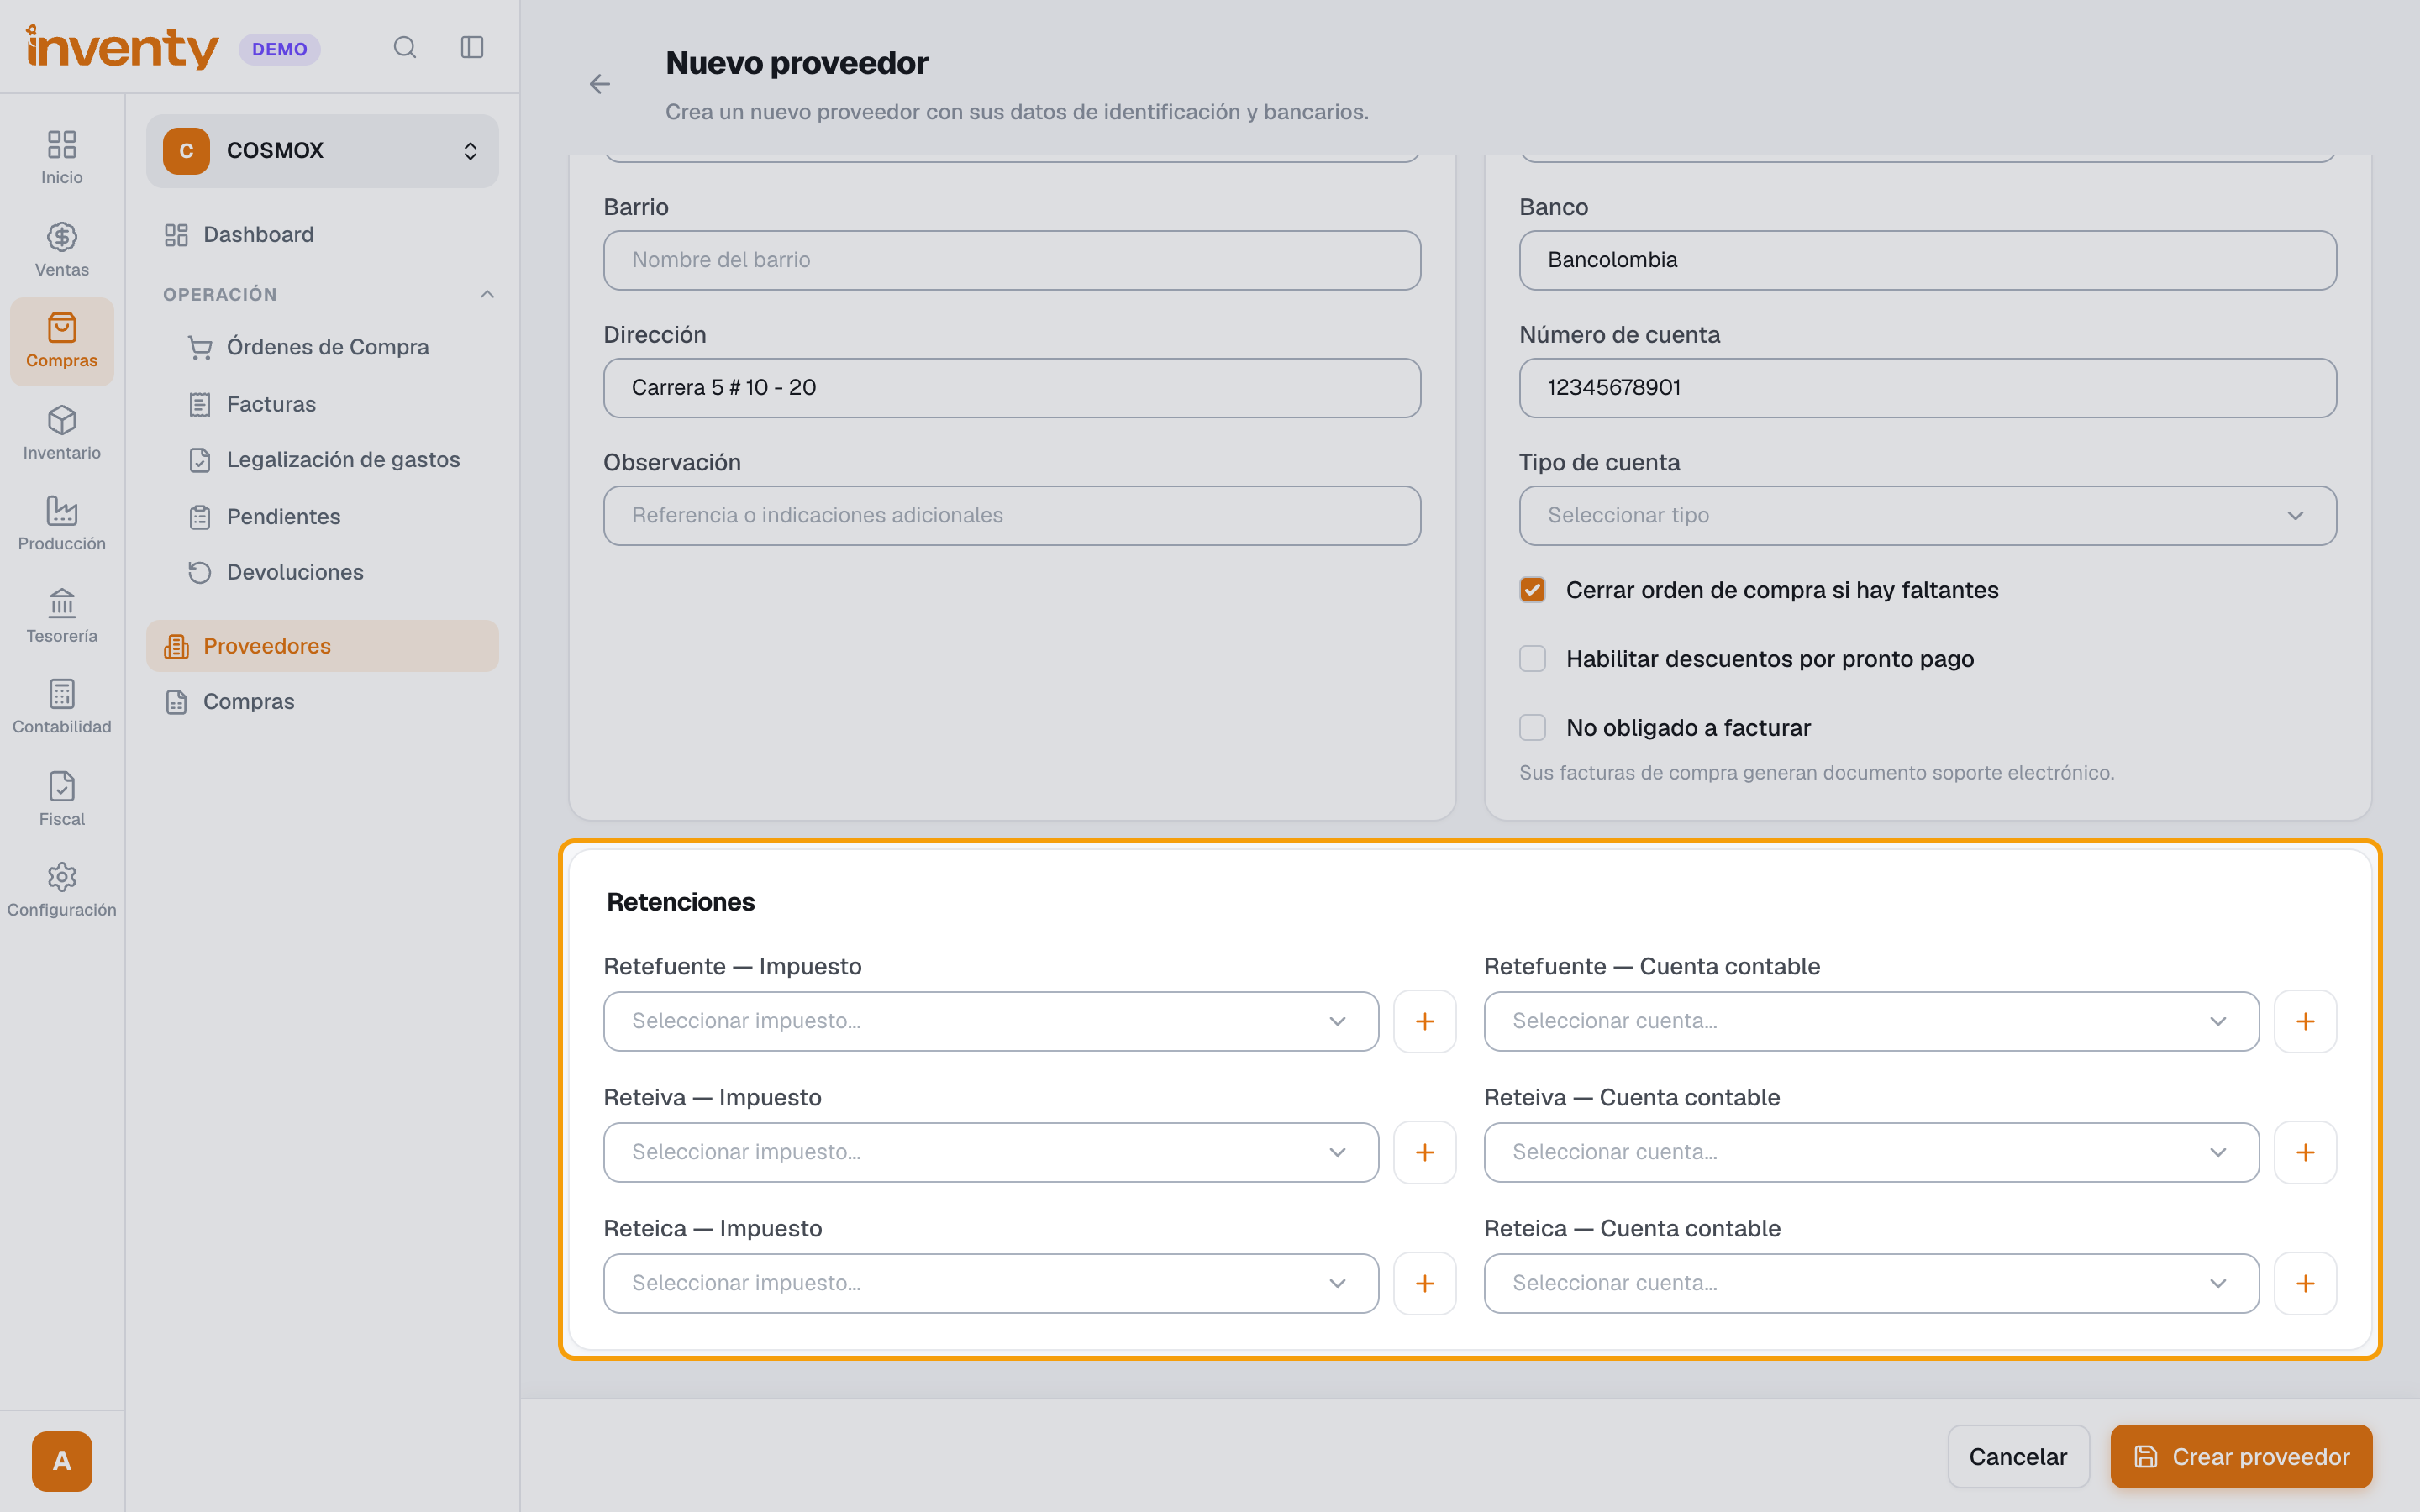Add new Retefuente cuenta contable plus button
Screen dimensions: 2420x1512
tap(2305, 1021)
